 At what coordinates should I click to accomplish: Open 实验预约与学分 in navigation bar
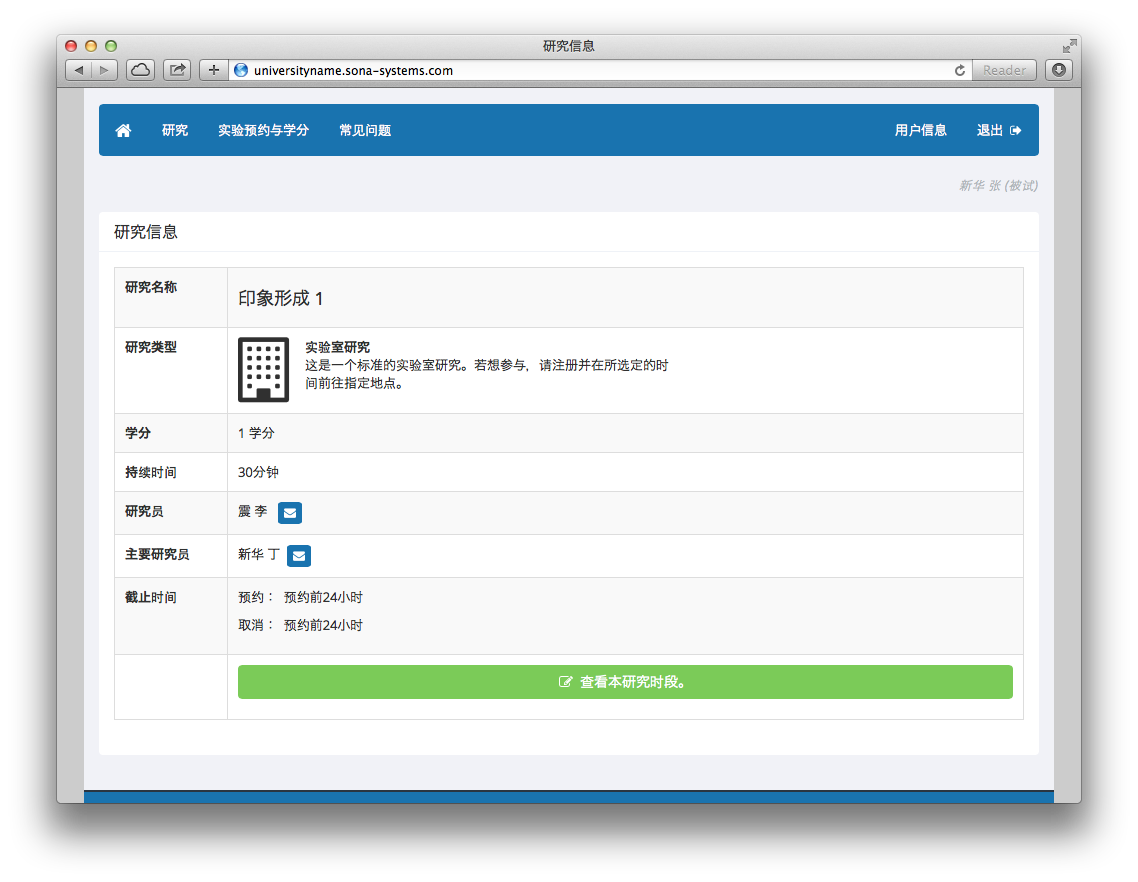[x=263, y=131]
